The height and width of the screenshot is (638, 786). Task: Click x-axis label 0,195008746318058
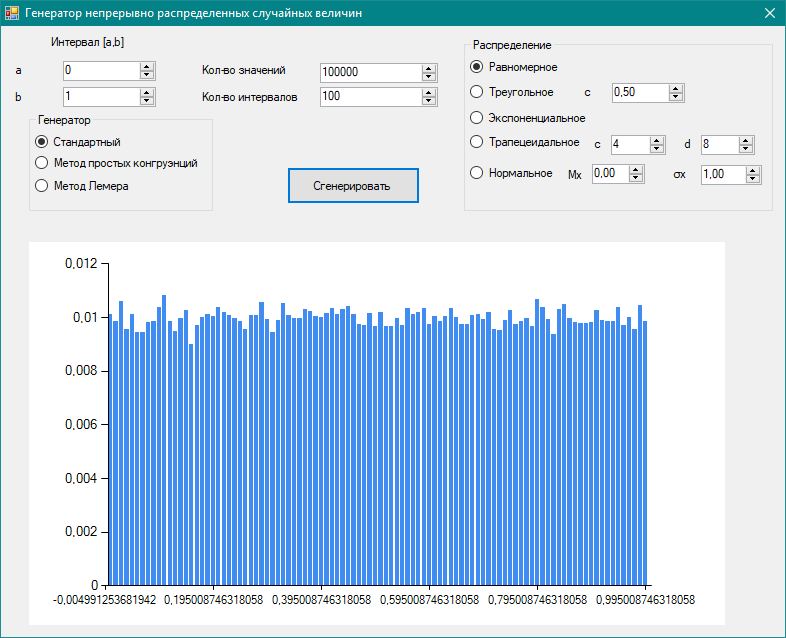pyautogui.click(x=214, y=600)
